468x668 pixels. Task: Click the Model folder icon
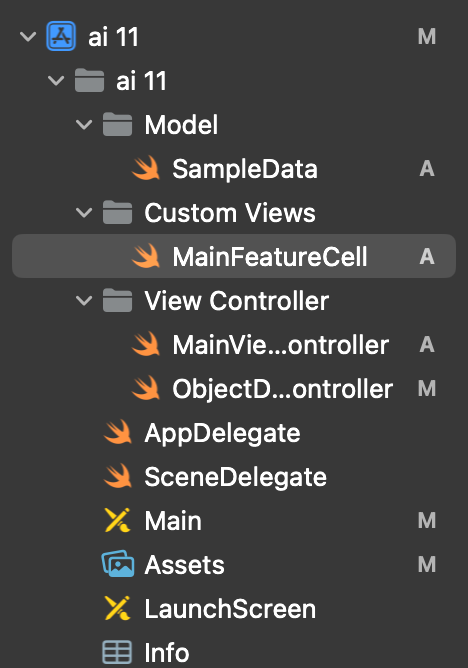[118, 124]
